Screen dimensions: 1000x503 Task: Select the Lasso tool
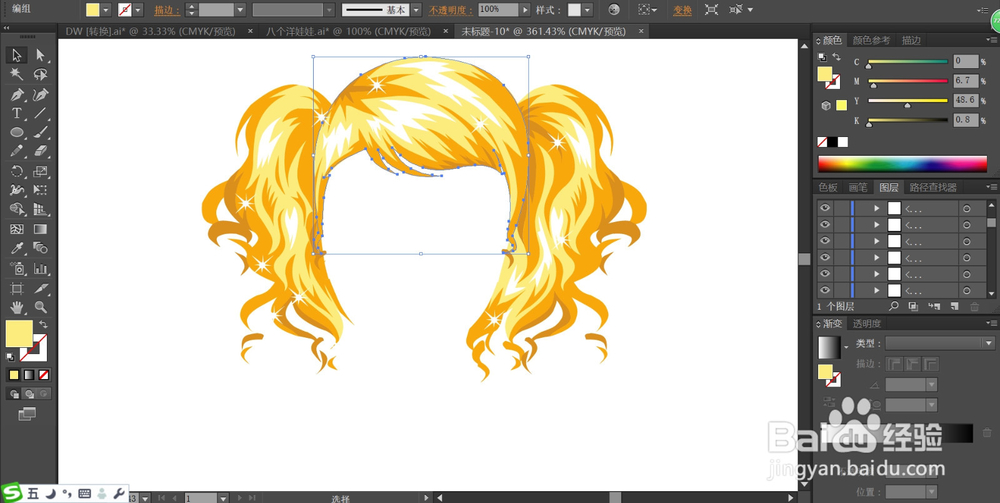tap(40, 75)
